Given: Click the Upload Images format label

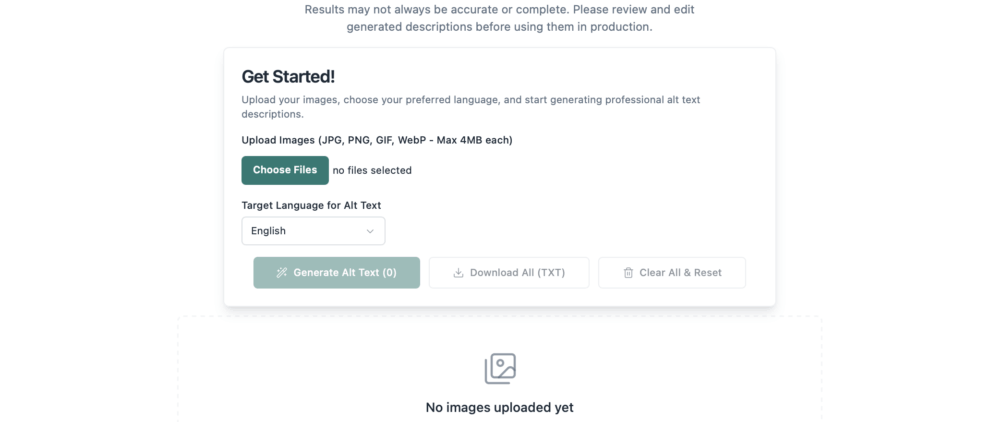Looking at the screenshot, I should [377, 140].
